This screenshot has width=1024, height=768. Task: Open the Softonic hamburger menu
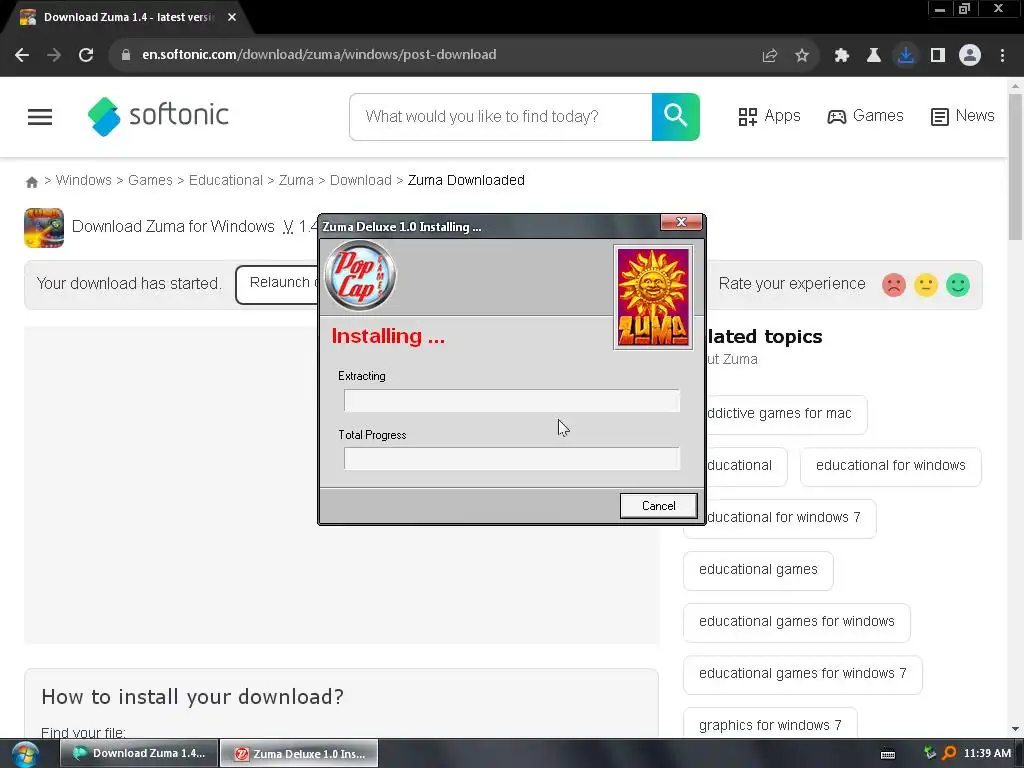[40, 117]
